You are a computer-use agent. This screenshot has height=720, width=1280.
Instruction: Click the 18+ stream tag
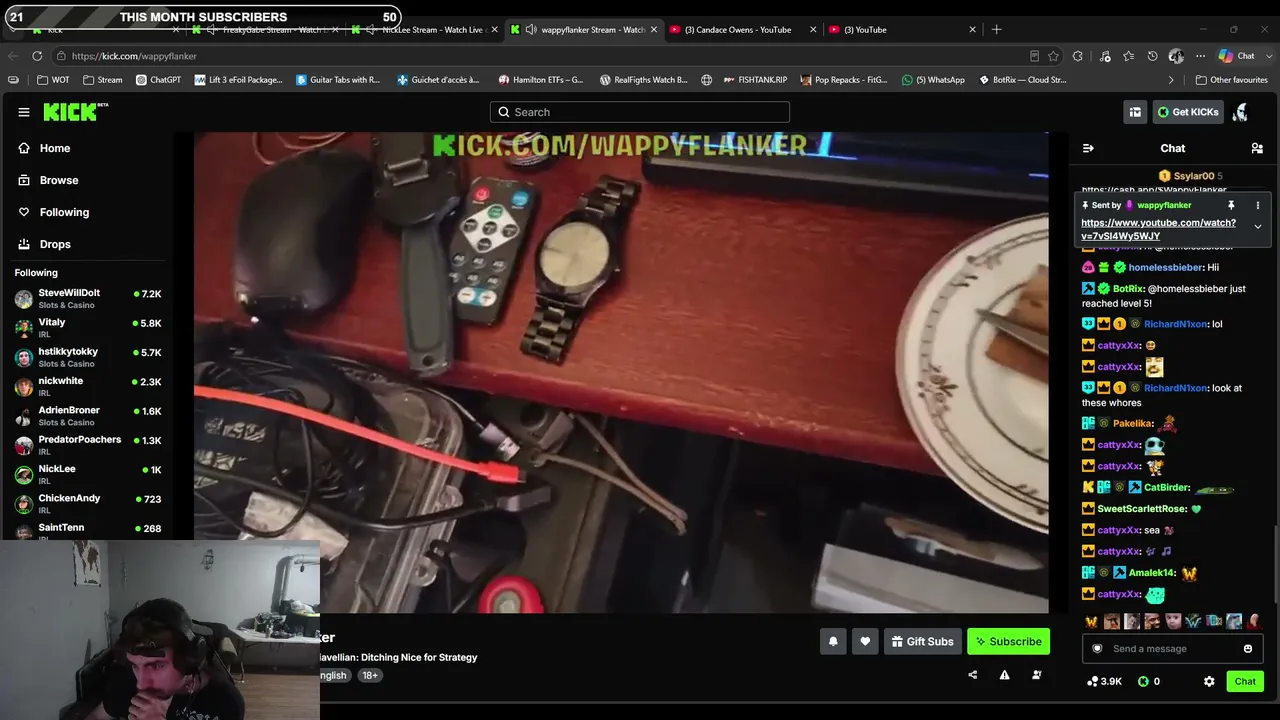[370, 675]
